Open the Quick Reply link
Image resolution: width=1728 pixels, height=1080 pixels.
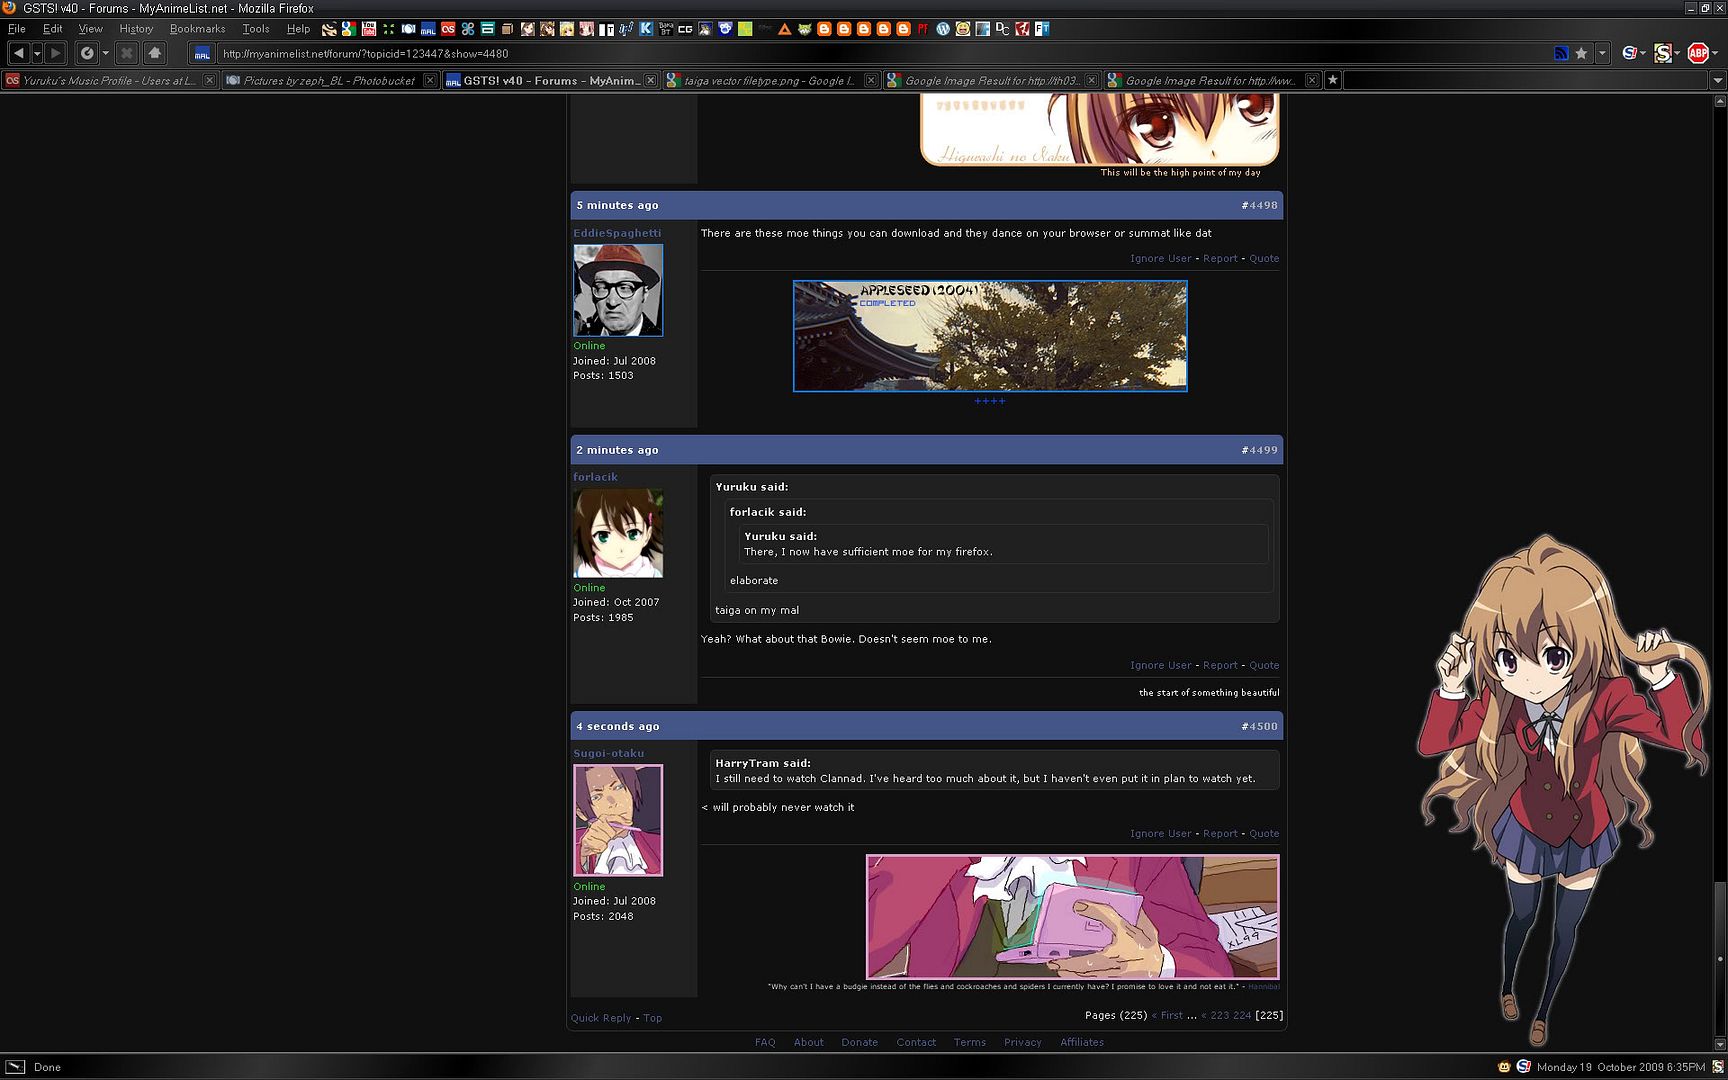pyautogui.click(x=601, y=1018)
